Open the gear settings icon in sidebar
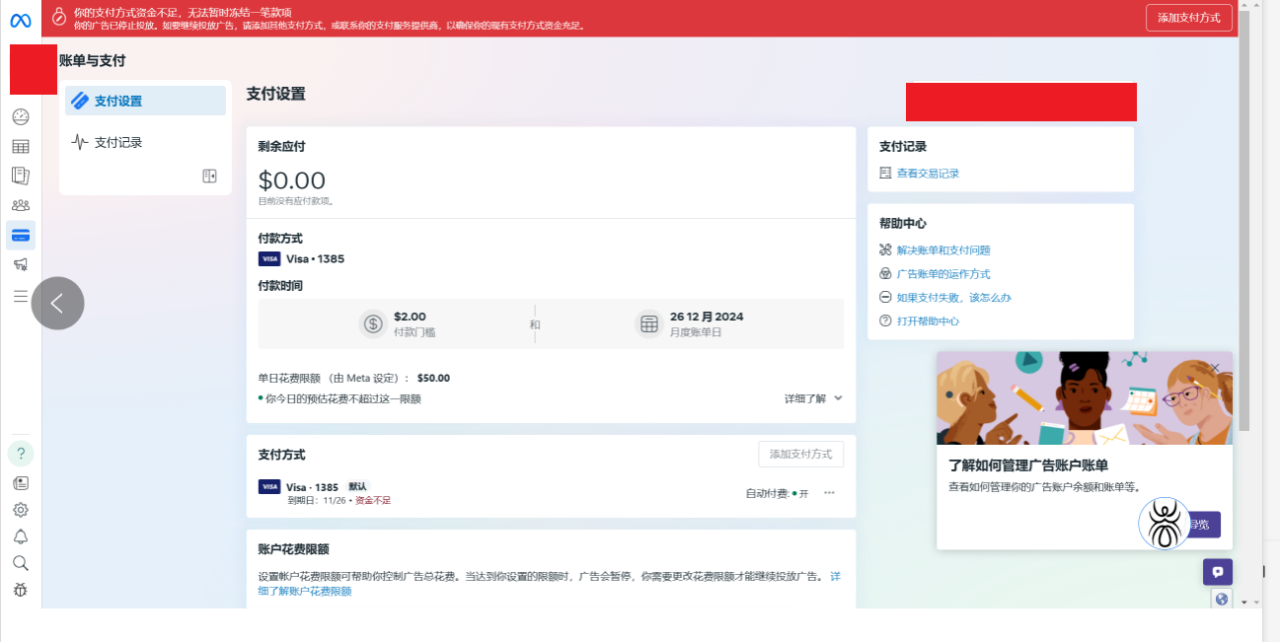Screen dimensions: 1280x642 tap(20, 510)
